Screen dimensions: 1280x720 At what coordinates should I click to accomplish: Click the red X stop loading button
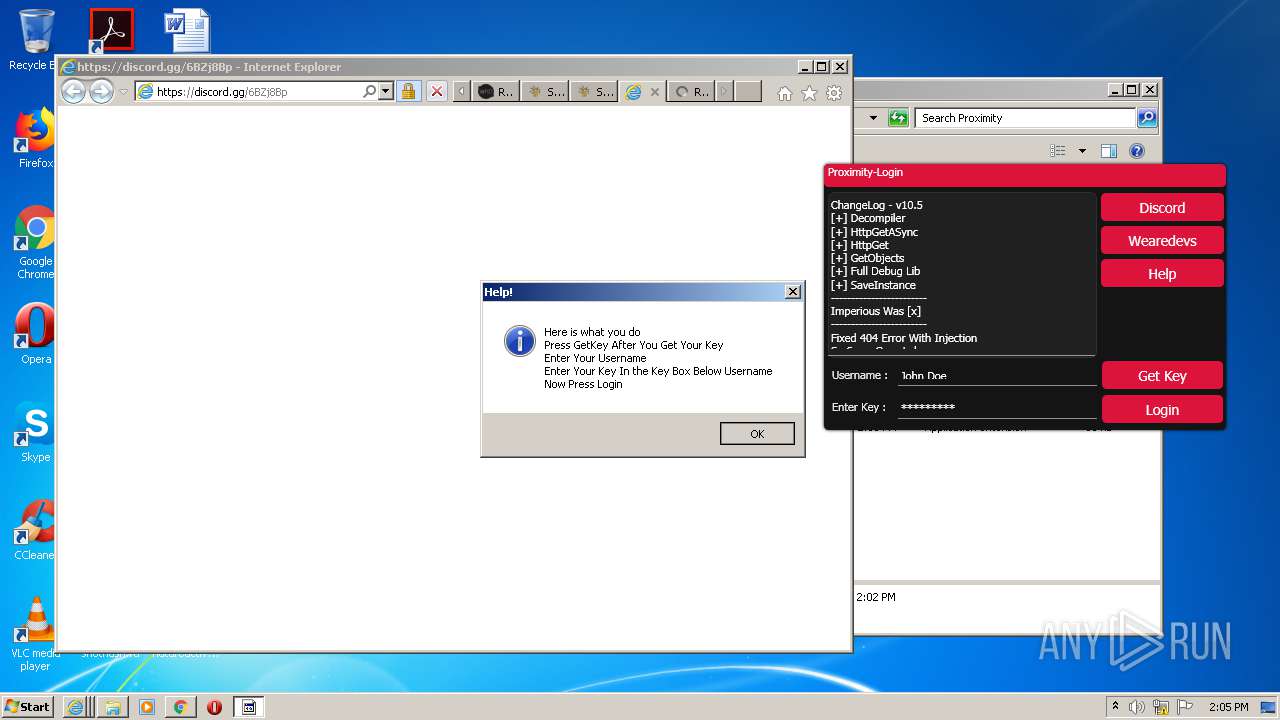point(437,92)
